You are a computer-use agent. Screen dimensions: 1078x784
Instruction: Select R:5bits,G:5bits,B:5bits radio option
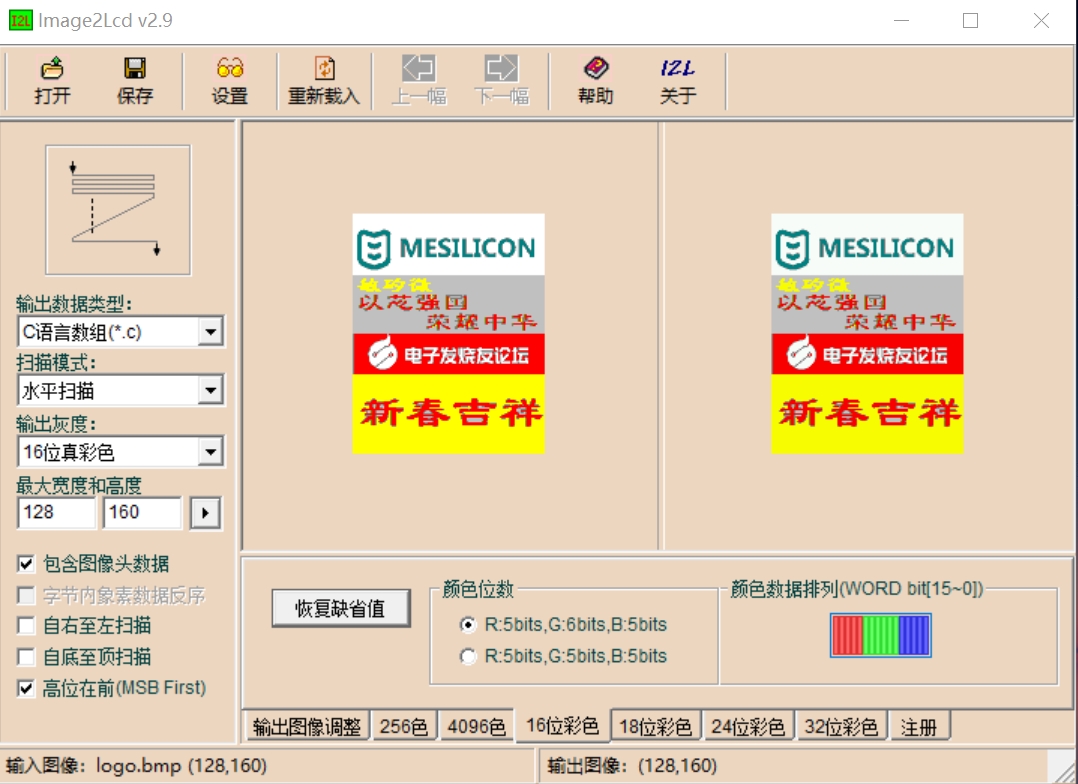(468, 656)
